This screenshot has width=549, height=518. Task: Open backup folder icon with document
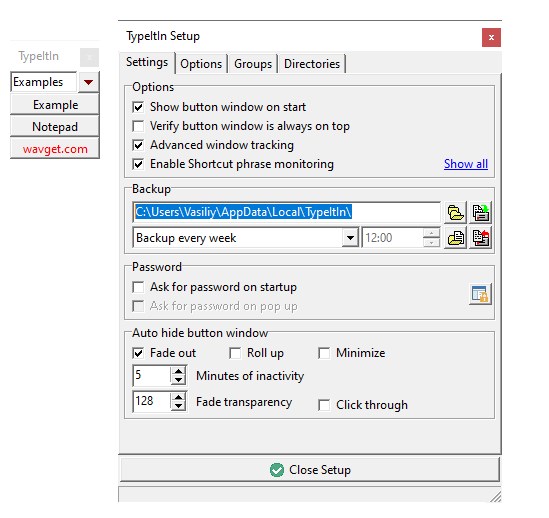456,238
